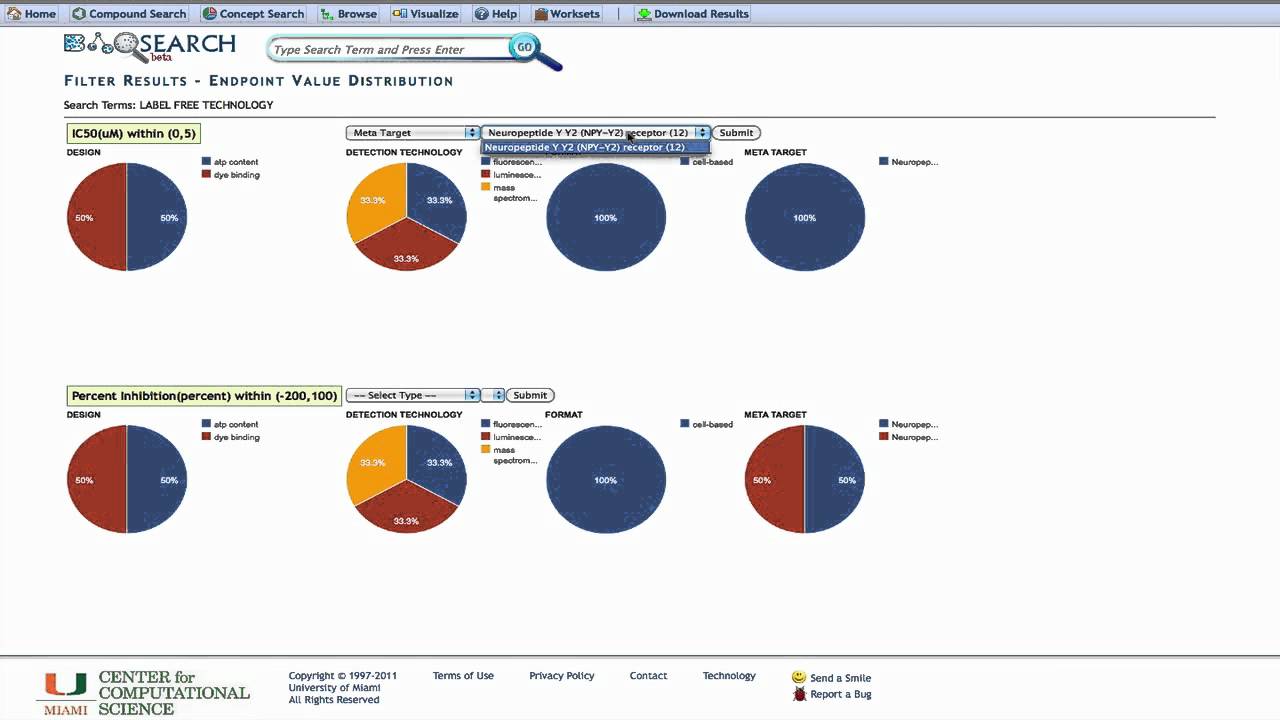This screenshot has width=1280, height=720.
Task: Open the Select Type dropdown
Action: (412, 395)
